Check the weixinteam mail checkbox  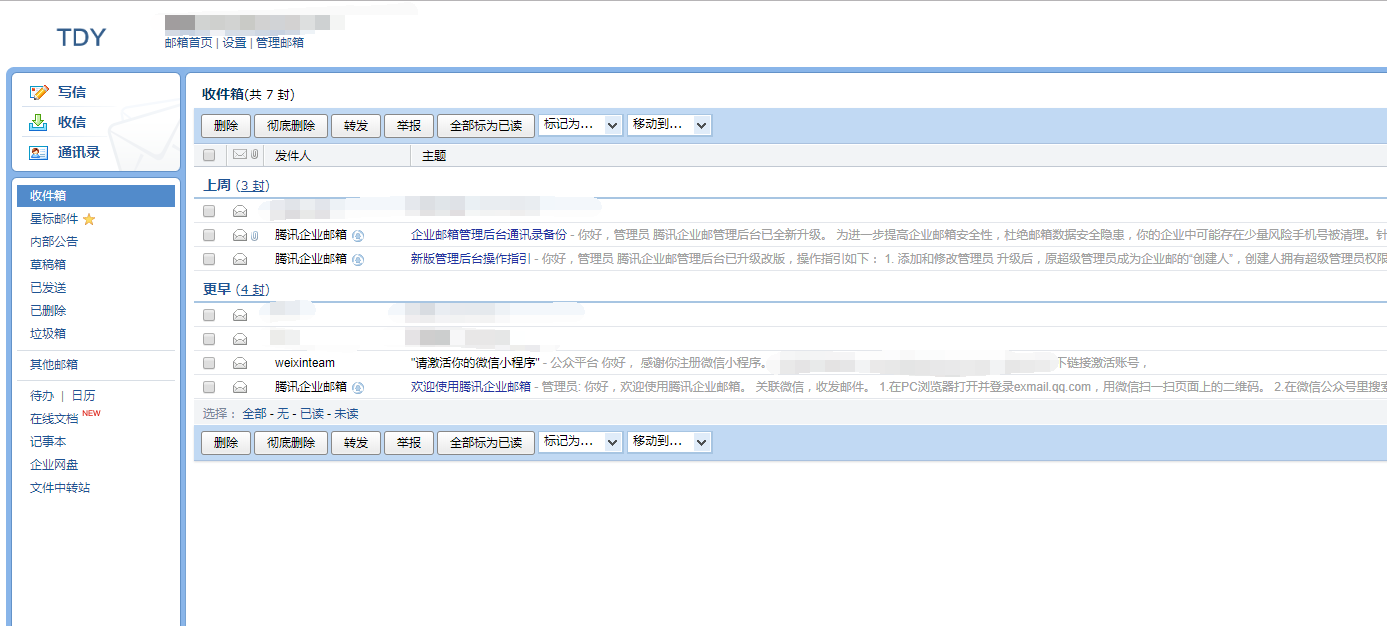(x=209, y=363)
